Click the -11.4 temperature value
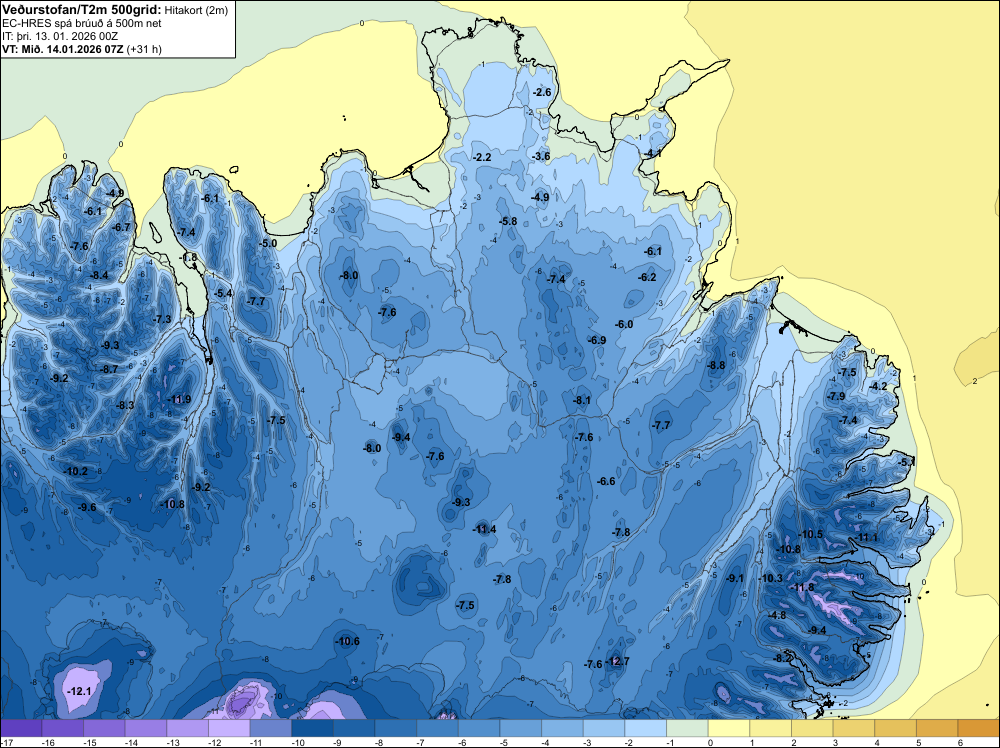The width and height of the screenshot is (1000, 748). click(x=484, y=529)
